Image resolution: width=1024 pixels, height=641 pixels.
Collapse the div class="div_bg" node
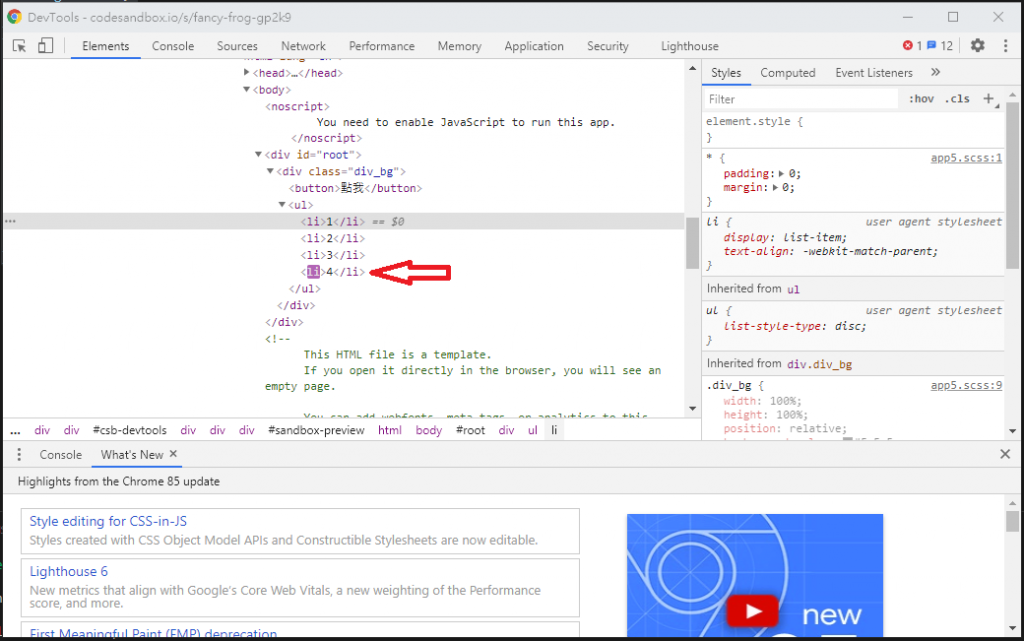click(x=270, y=171)
